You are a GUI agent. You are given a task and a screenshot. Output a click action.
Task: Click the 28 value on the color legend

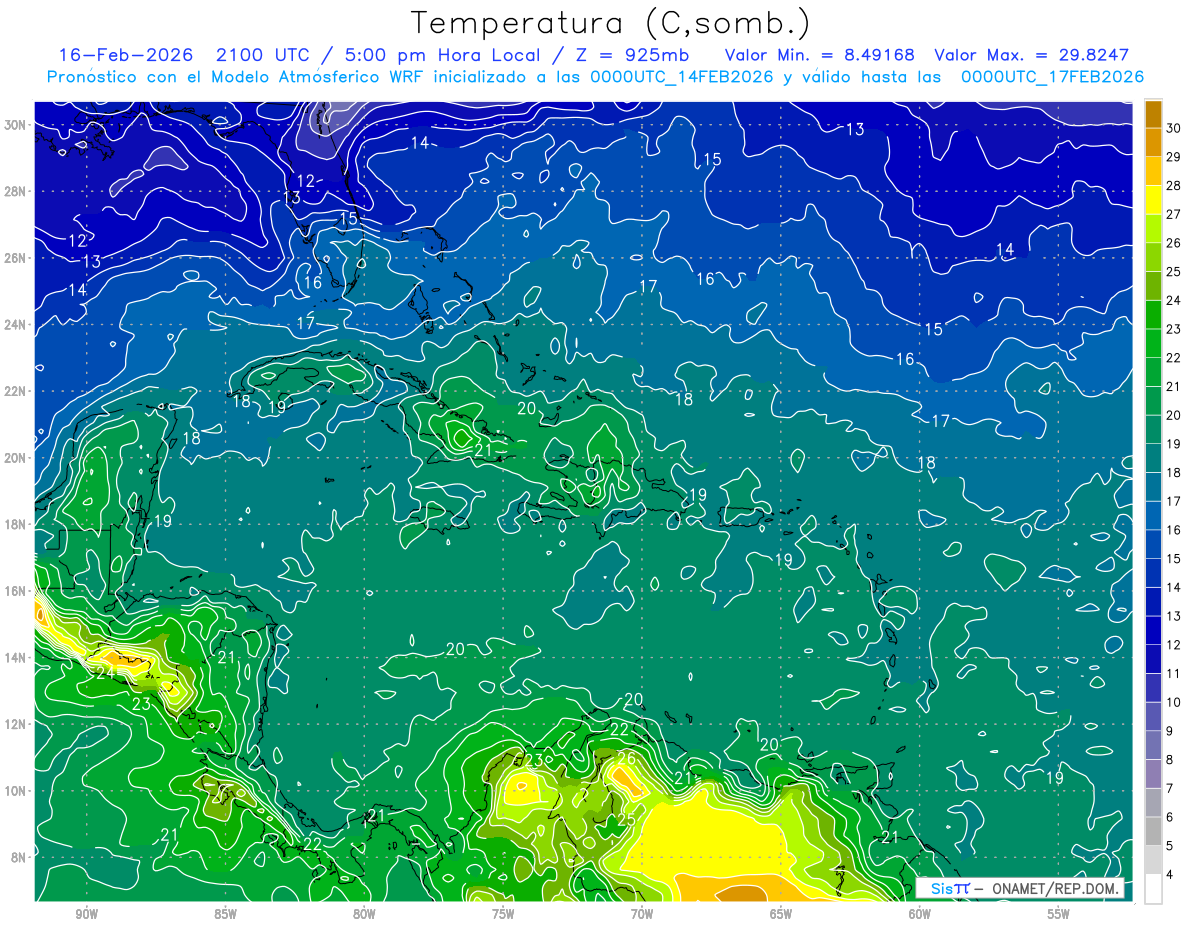(x=1174, y=185)
